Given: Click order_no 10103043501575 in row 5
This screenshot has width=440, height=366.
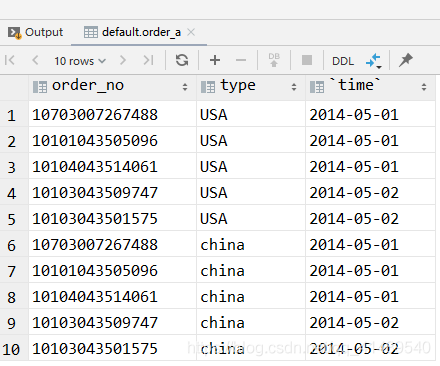Looking at the screenshot, I should pyautogui.click(x=112, y=218).
